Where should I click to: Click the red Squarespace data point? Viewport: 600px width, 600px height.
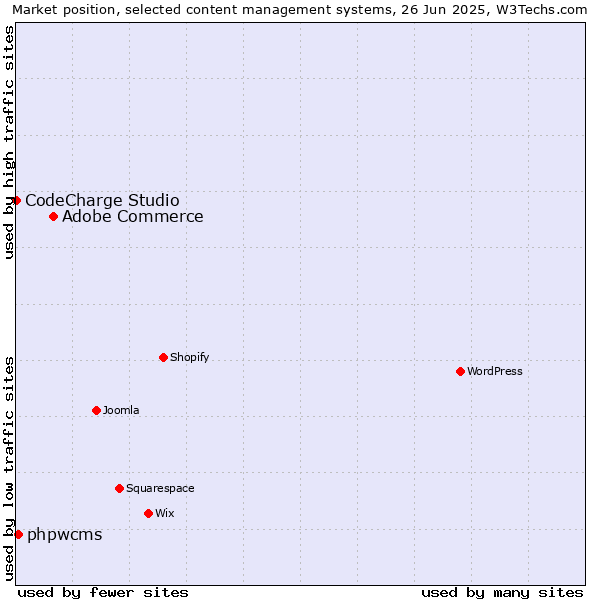[119, 488]
